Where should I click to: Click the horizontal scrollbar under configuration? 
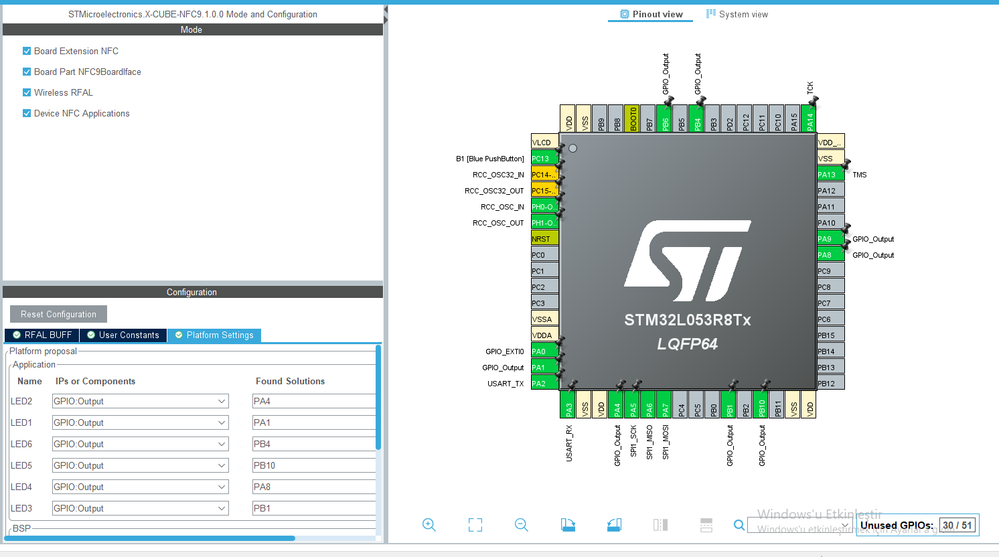tap(150, 539)
